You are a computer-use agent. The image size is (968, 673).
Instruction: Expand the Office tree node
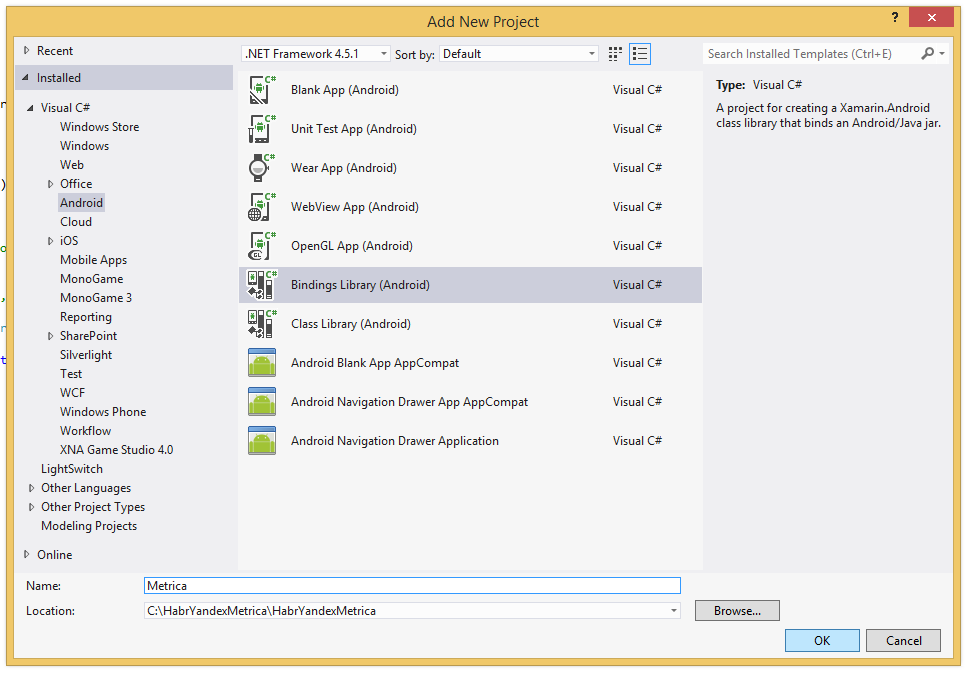51,184
